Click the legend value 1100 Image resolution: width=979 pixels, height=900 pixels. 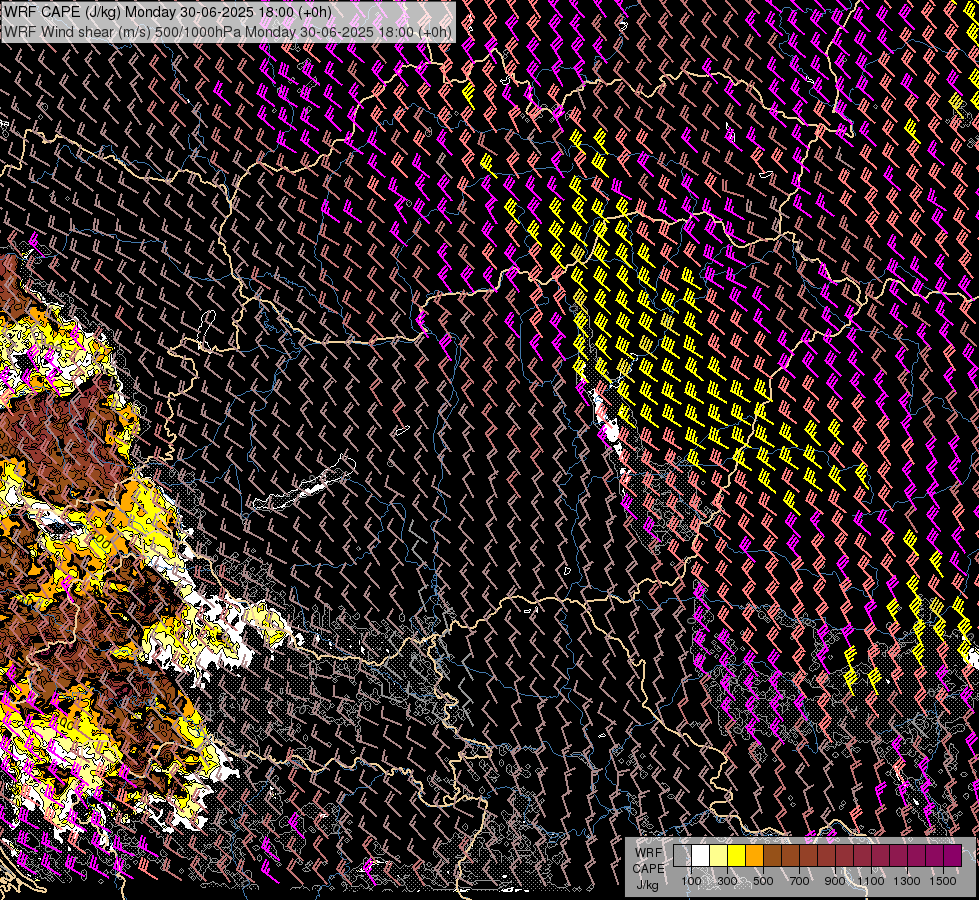click(x=871, y=881)
